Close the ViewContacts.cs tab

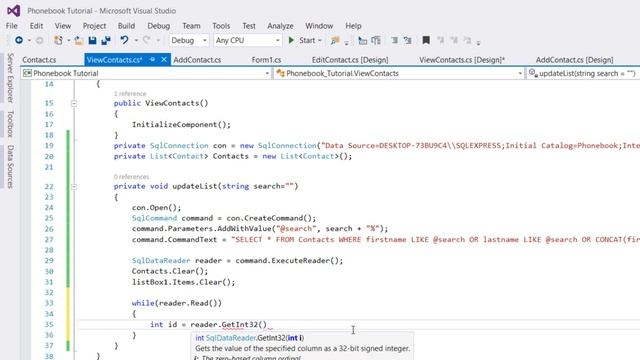[x=164, y=60]
